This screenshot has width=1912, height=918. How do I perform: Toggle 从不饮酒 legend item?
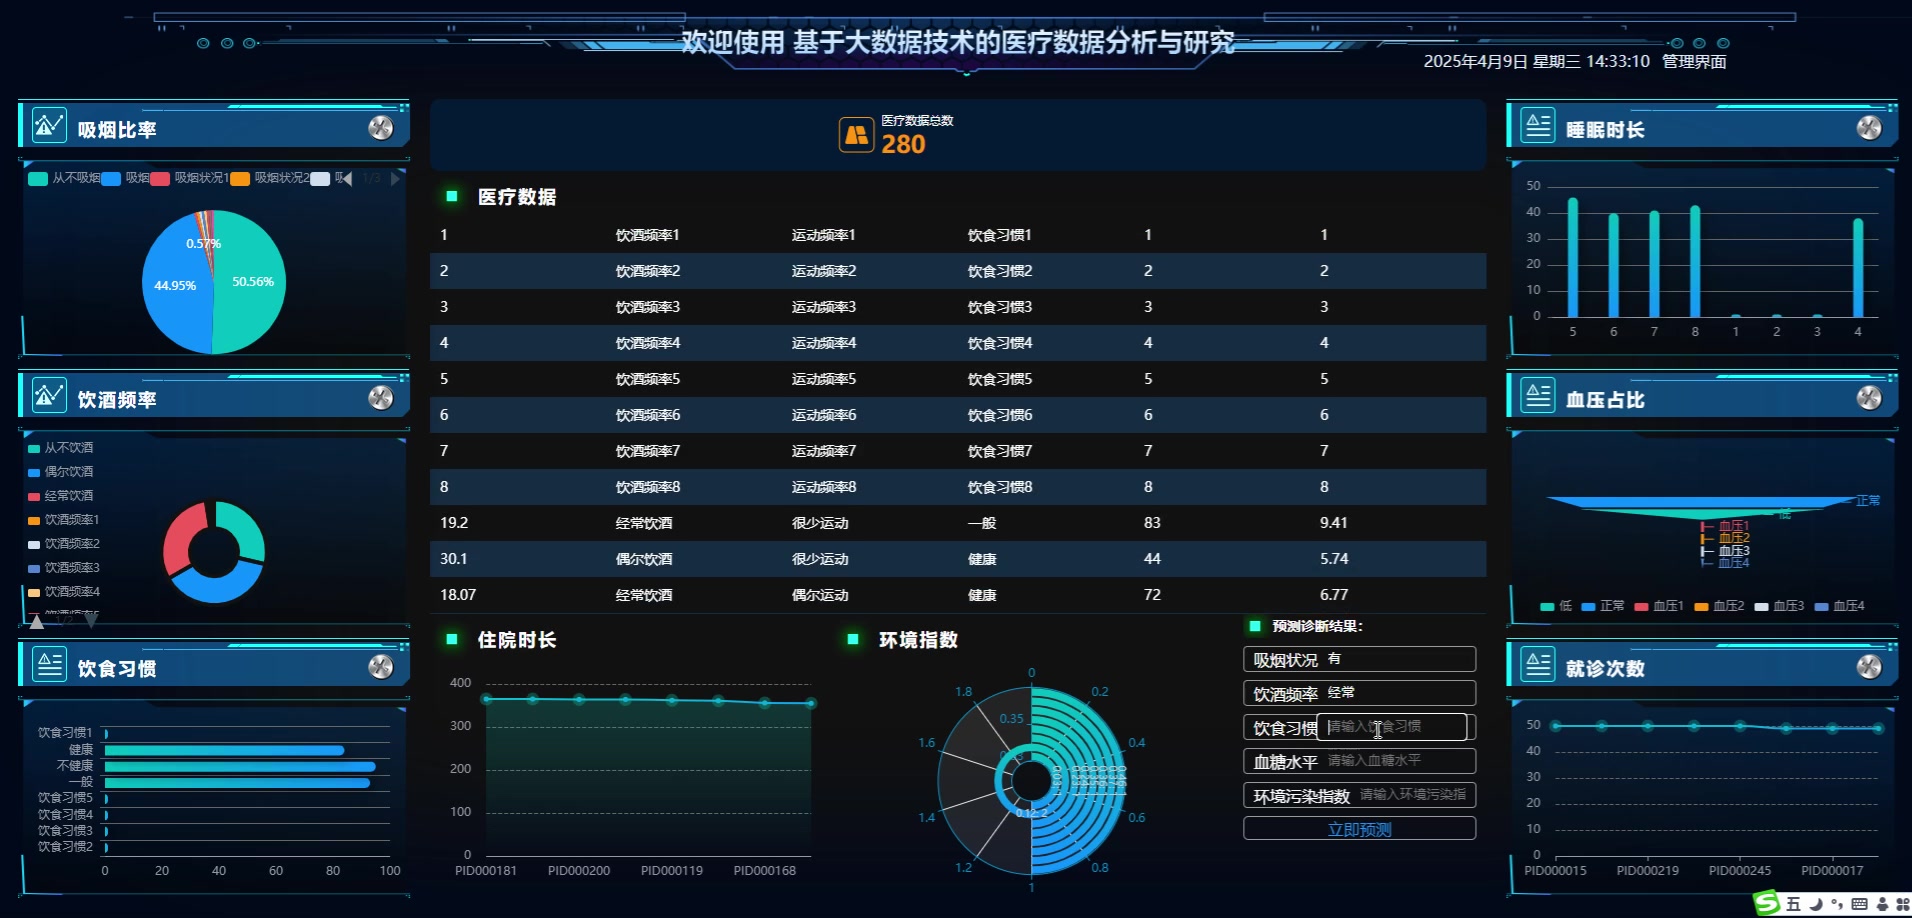pos(60,448)
